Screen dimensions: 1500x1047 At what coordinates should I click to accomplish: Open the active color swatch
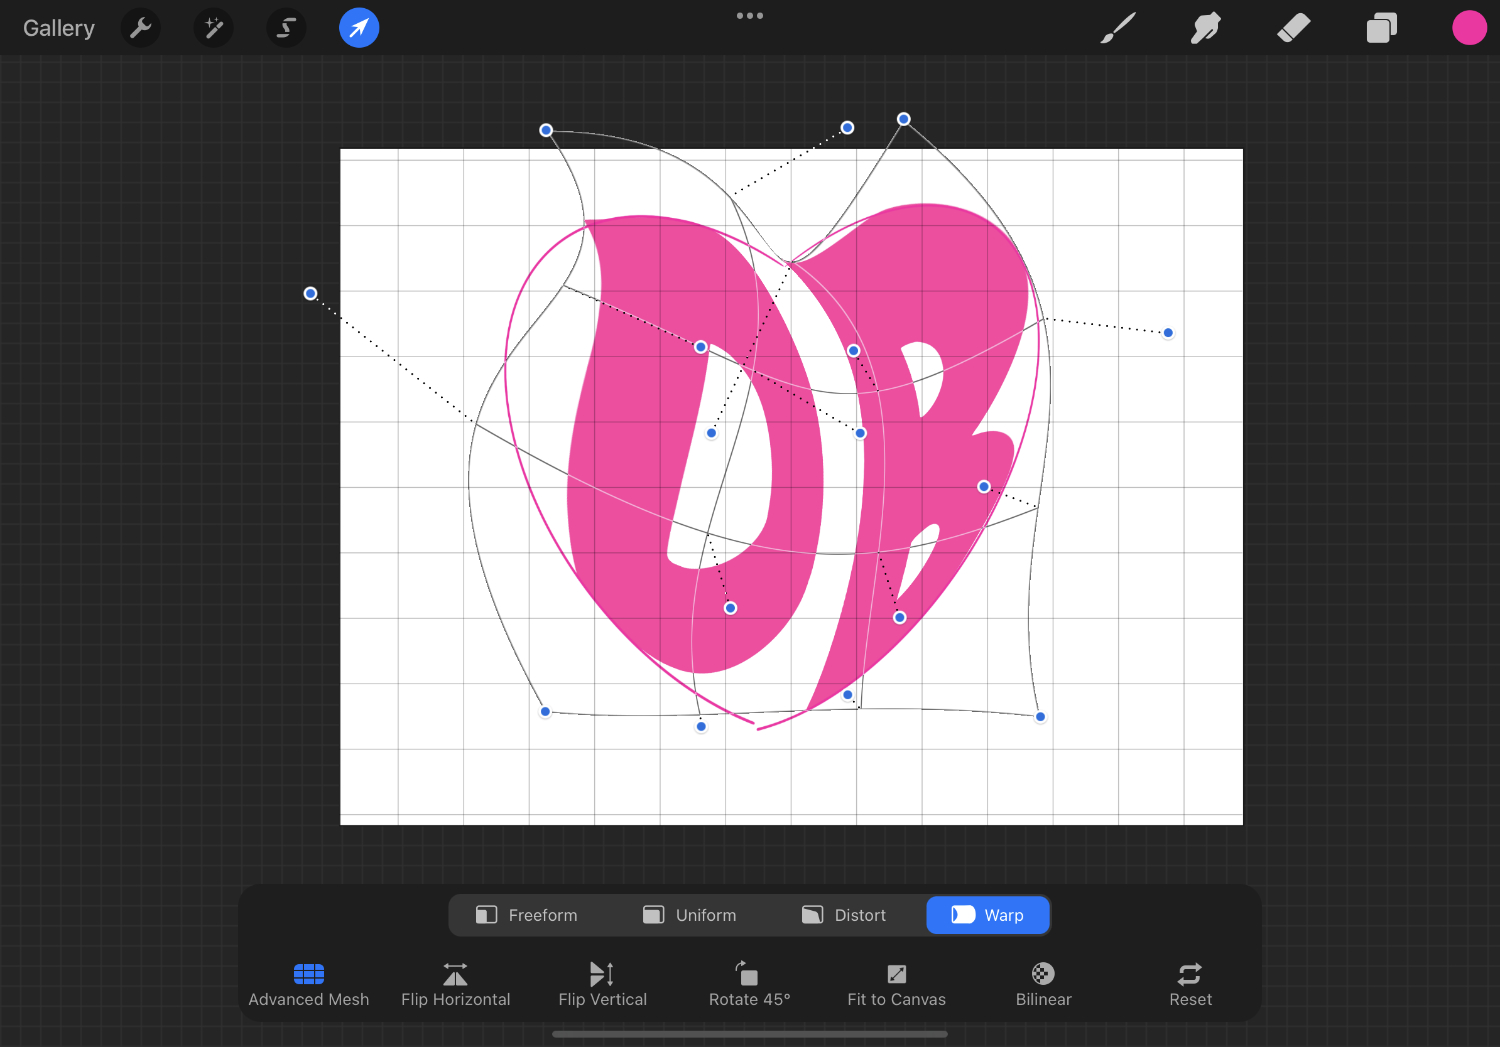tap(1469, 27)
